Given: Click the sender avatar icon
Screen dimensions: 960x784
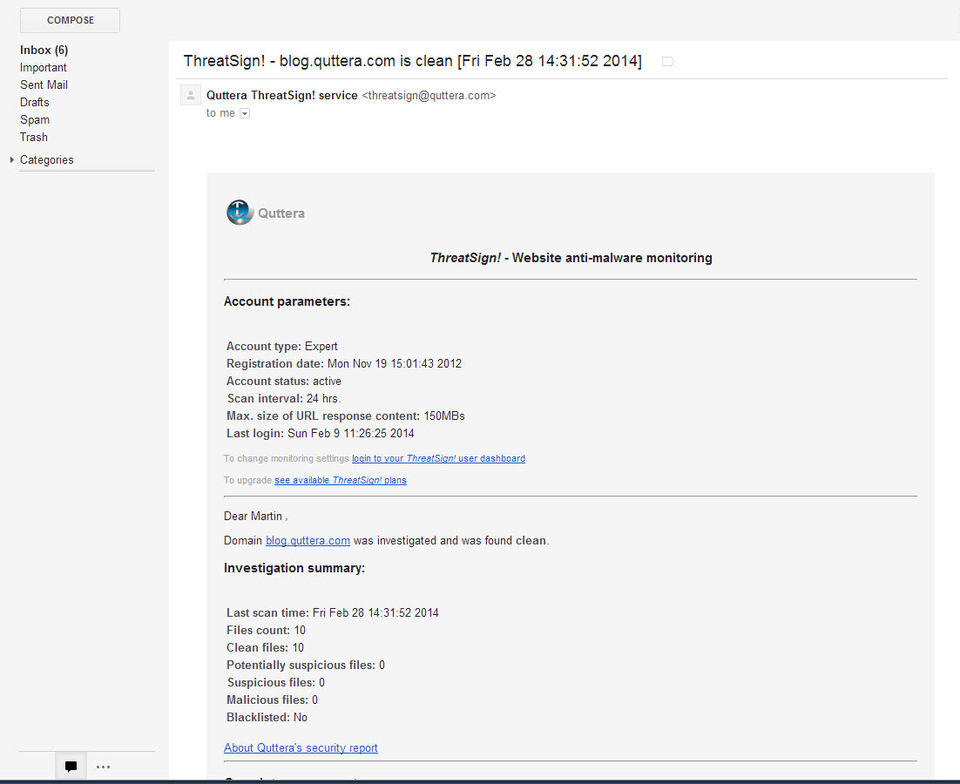Looking at the screenshot, I should click(x=190, y=95).
